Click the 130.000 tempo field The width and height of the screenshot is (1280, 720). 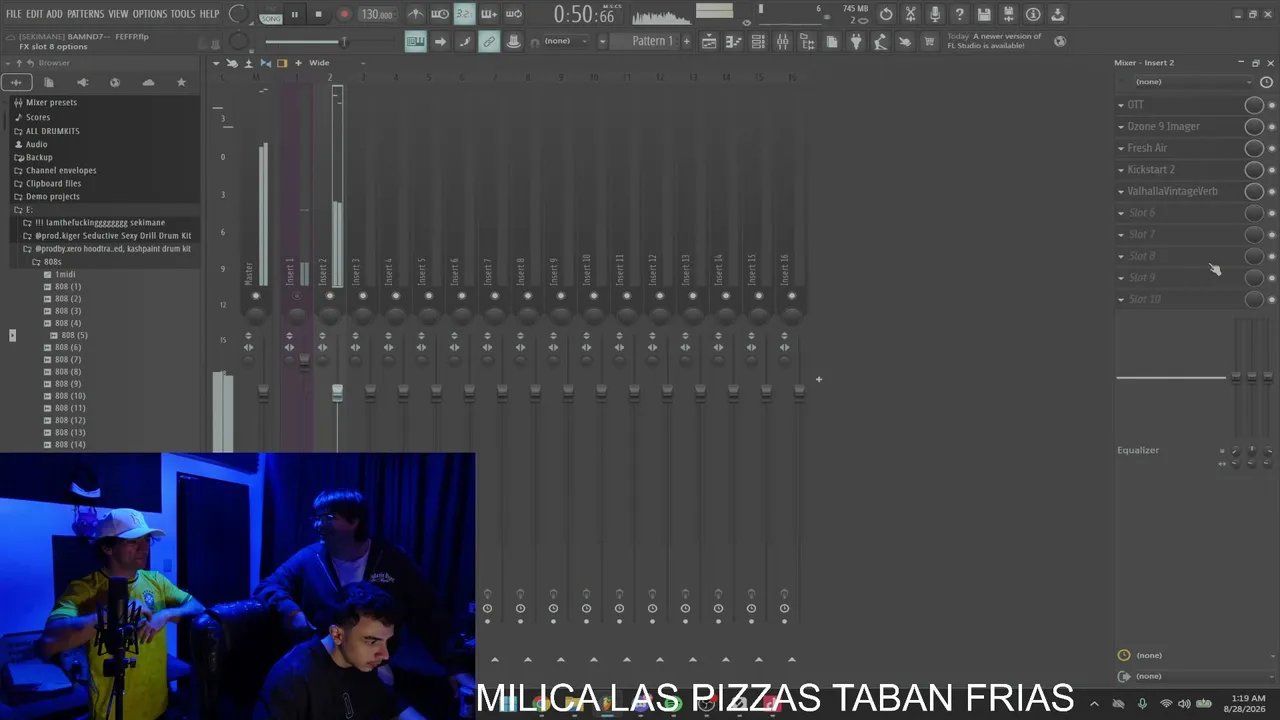[377, 14]
